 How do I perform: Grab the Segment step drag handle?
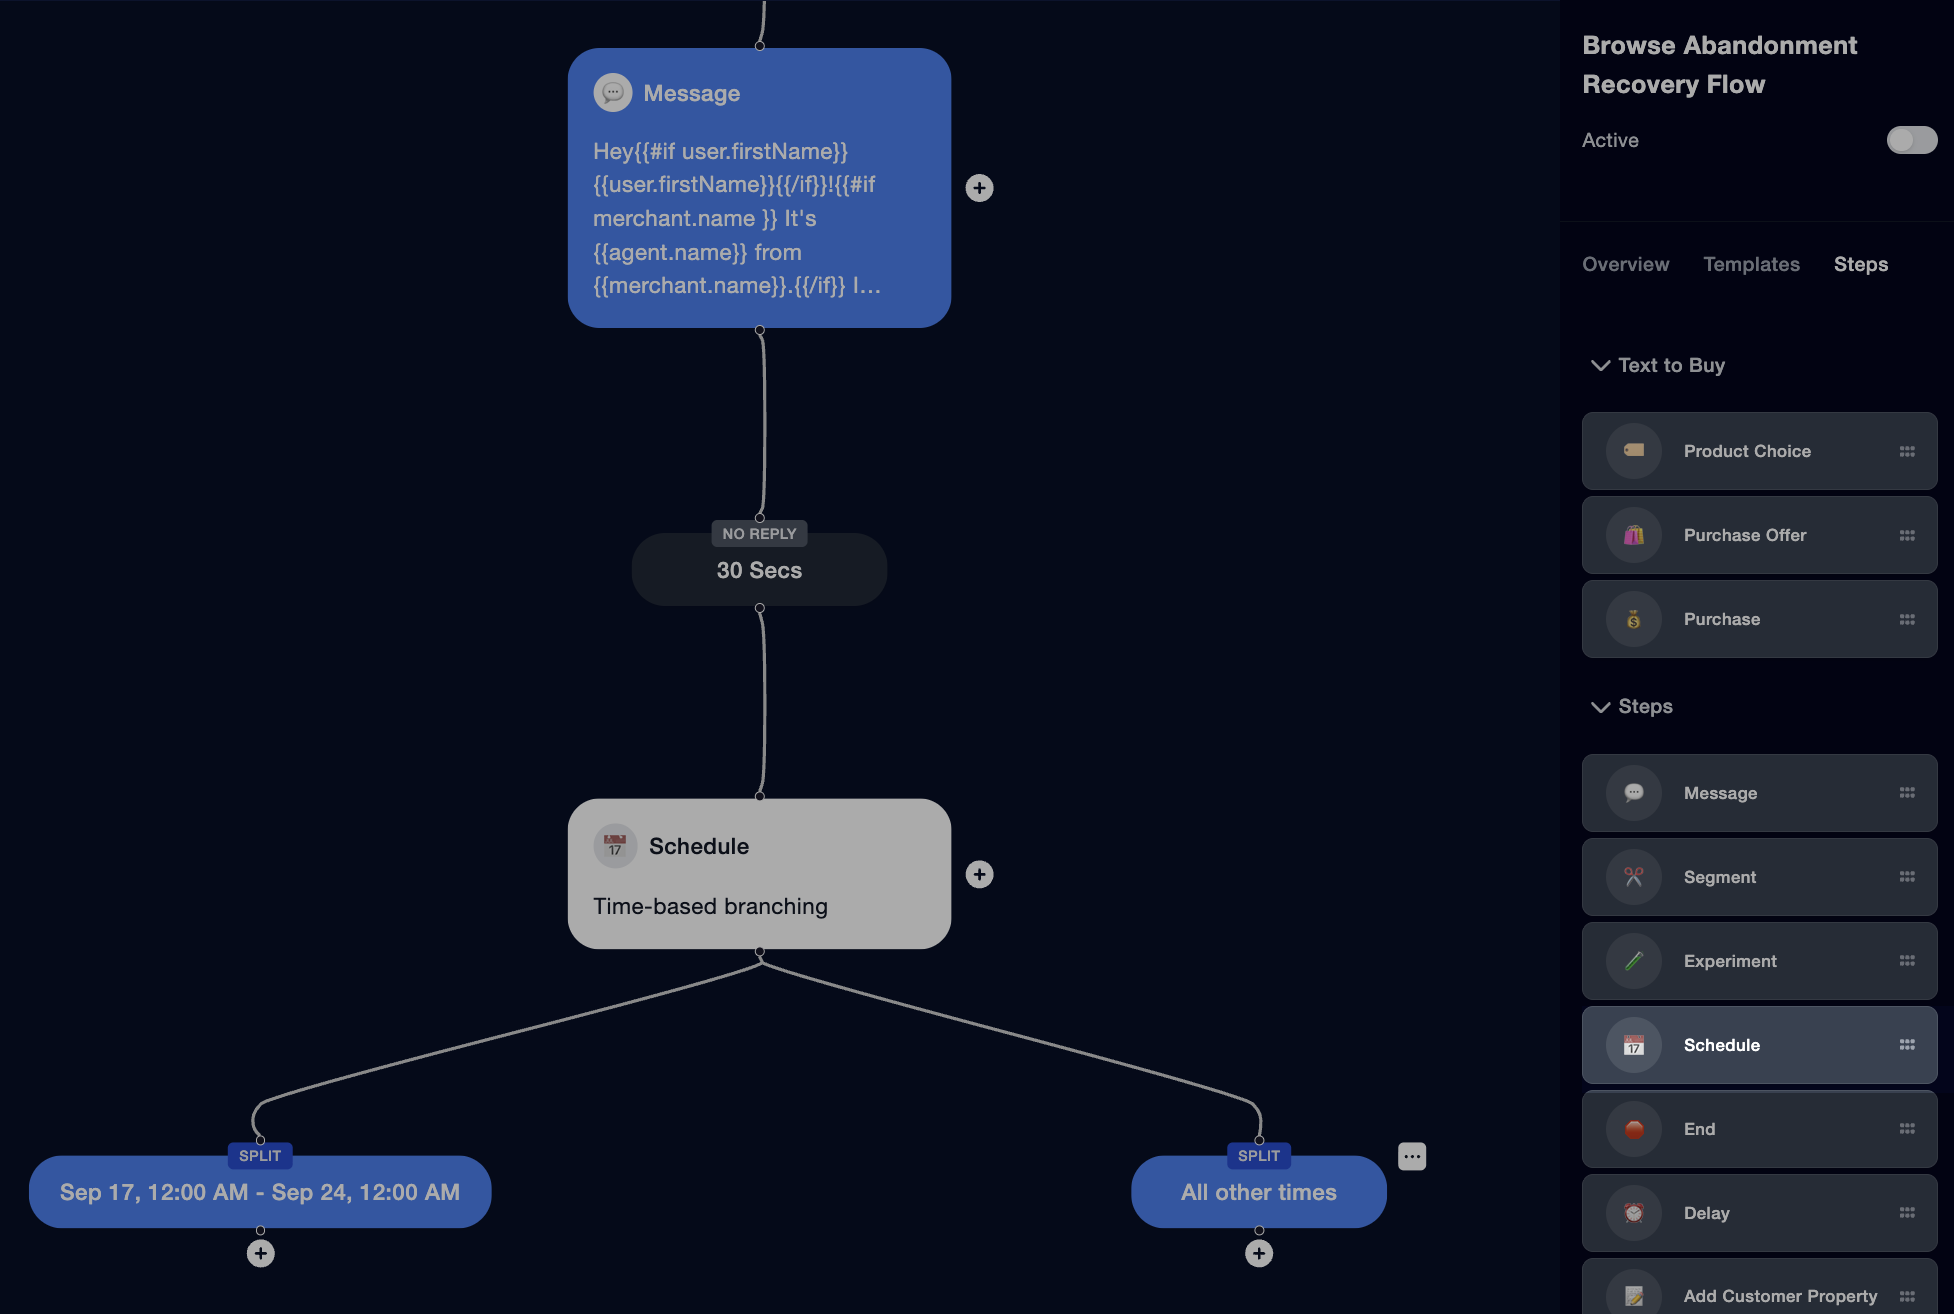[1907, 876]
